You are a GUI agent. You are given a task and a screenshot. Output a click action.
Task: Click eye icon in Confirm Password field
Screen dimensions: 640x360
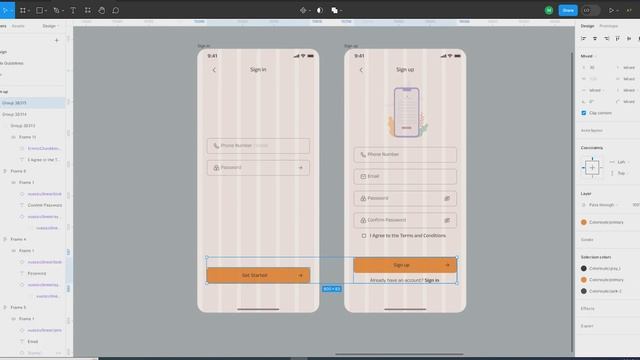pyautogui.click(x=447, y=220)
